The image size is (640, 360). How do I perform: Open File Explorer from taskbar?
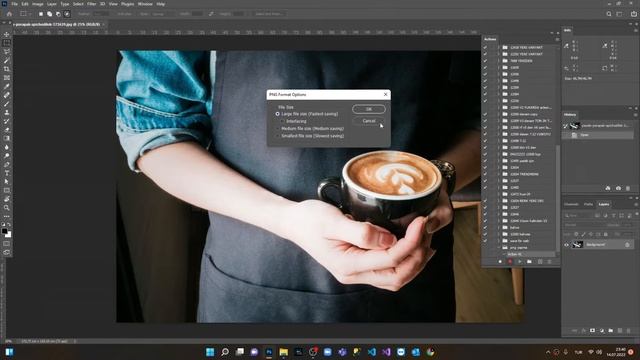pyautogui.click(x=284, y=352)
